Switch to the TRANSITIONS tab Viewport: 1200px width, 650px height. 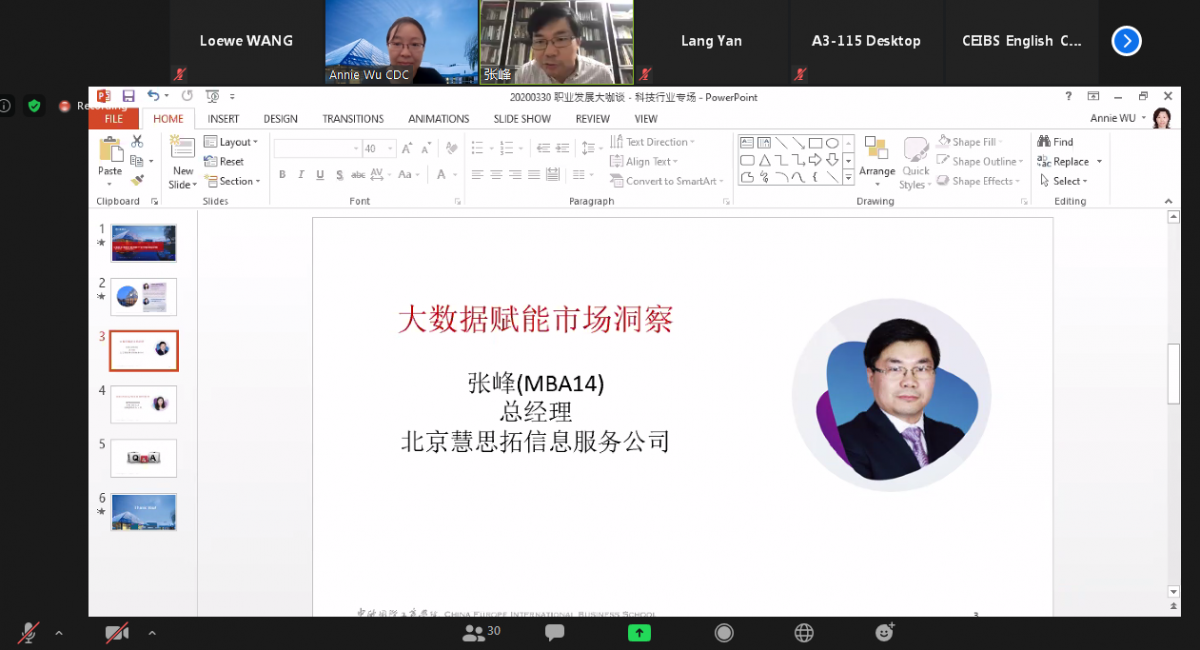click(x=353, y=118)
